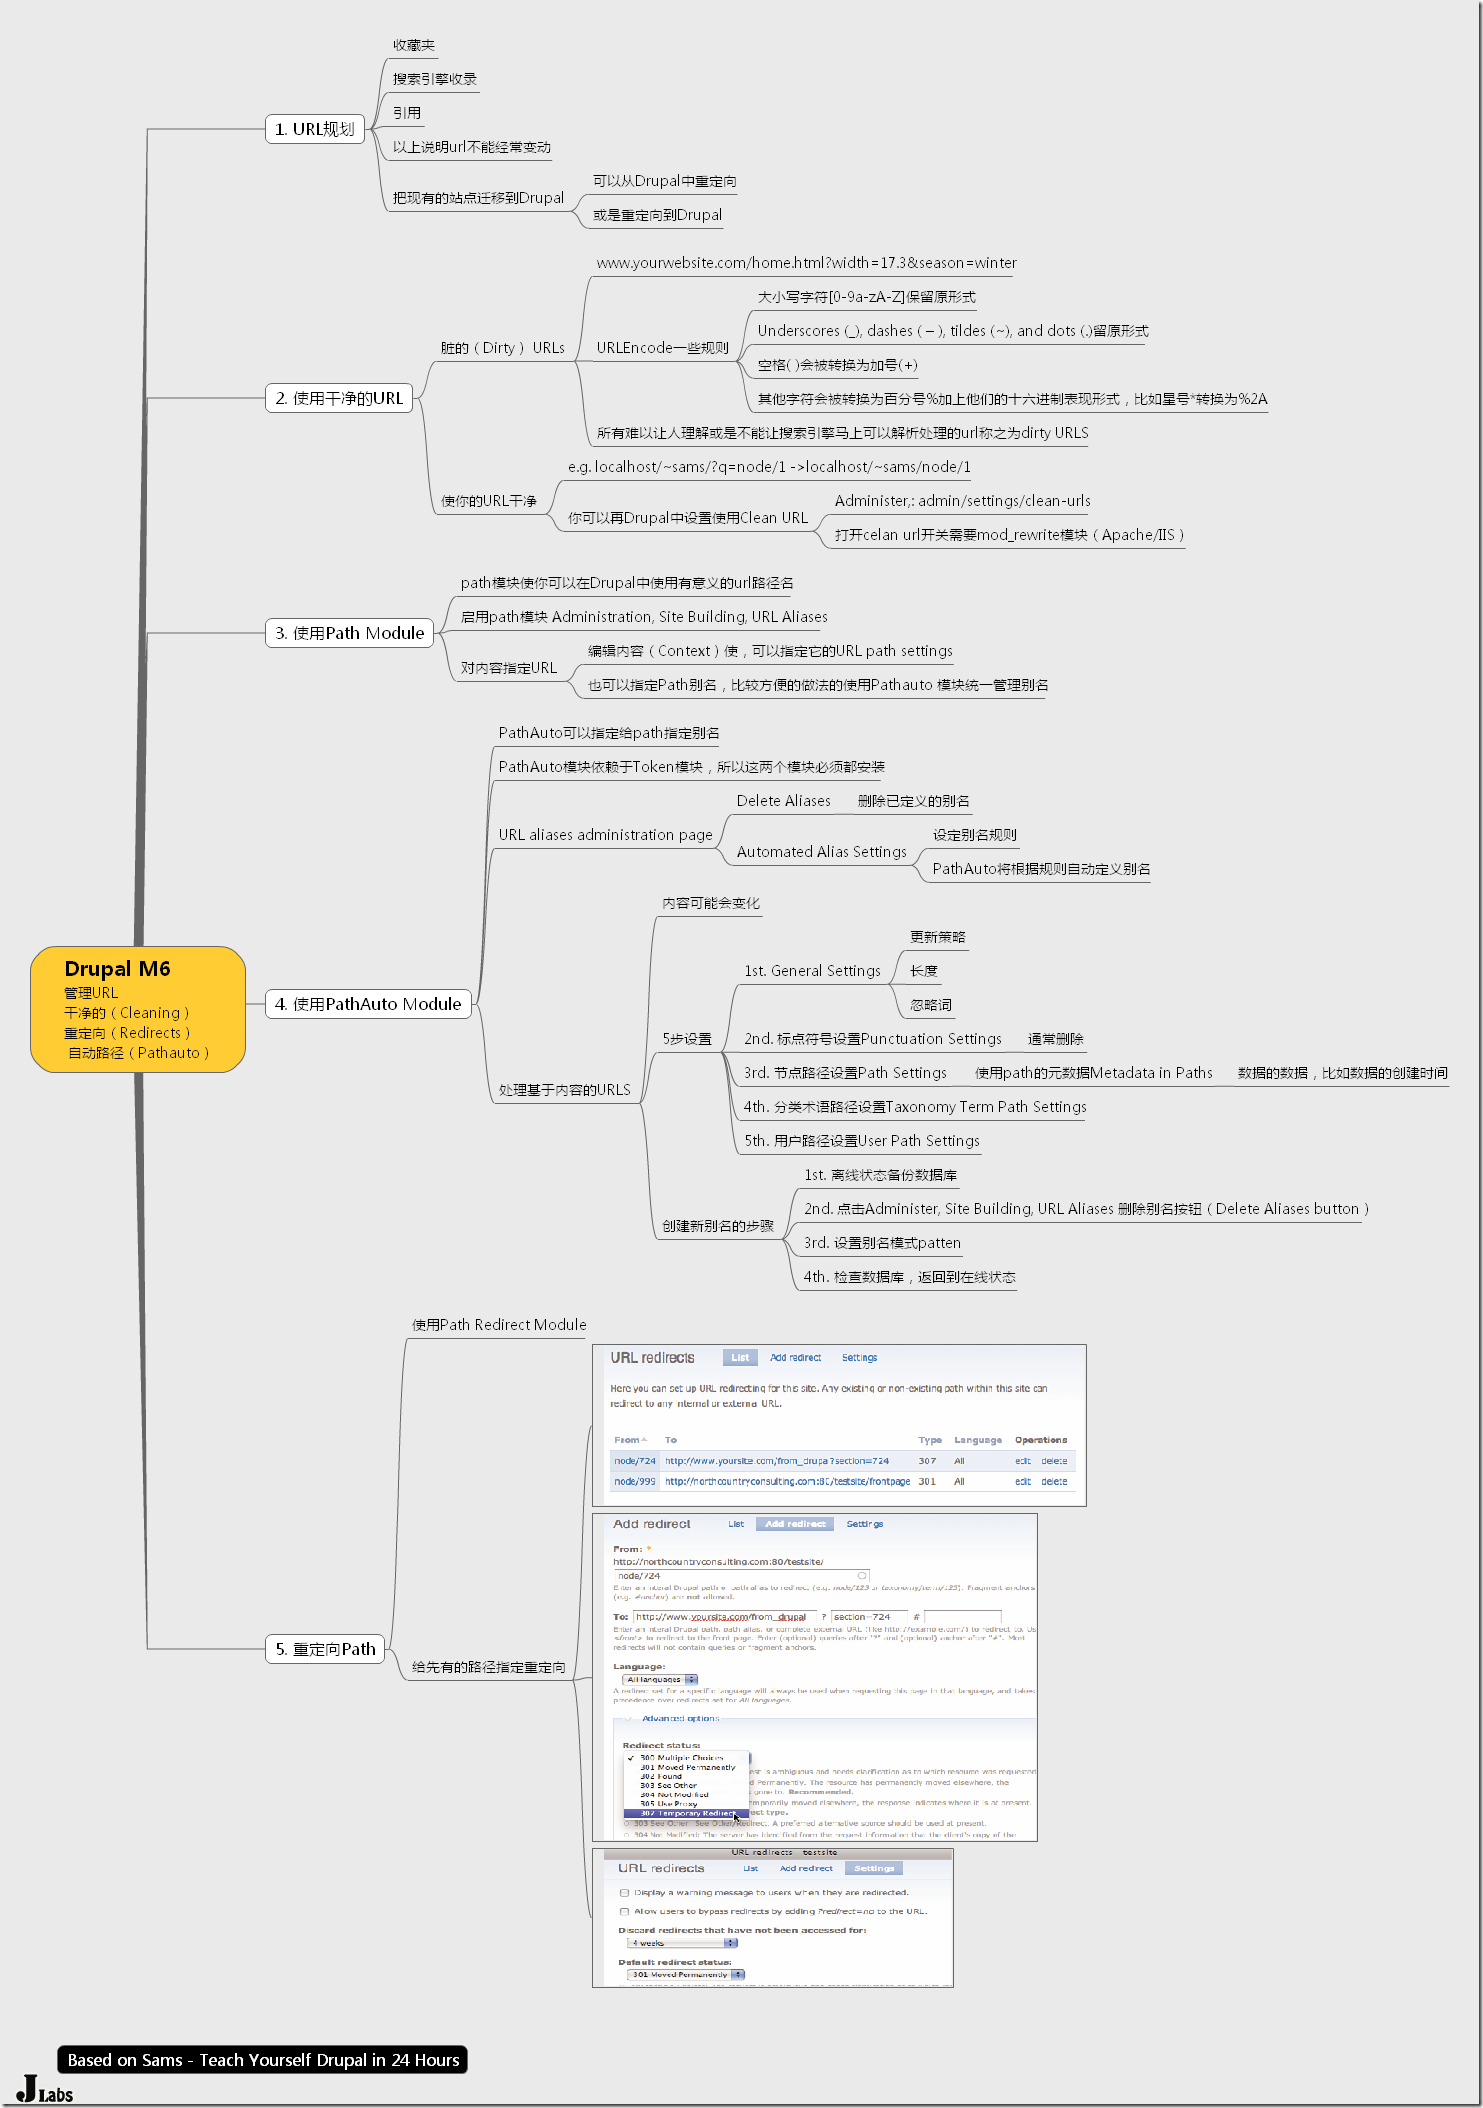Select the '对内容指定URL' node
This screenshot has width=1483, height=2108.
(x=508, y=668)
